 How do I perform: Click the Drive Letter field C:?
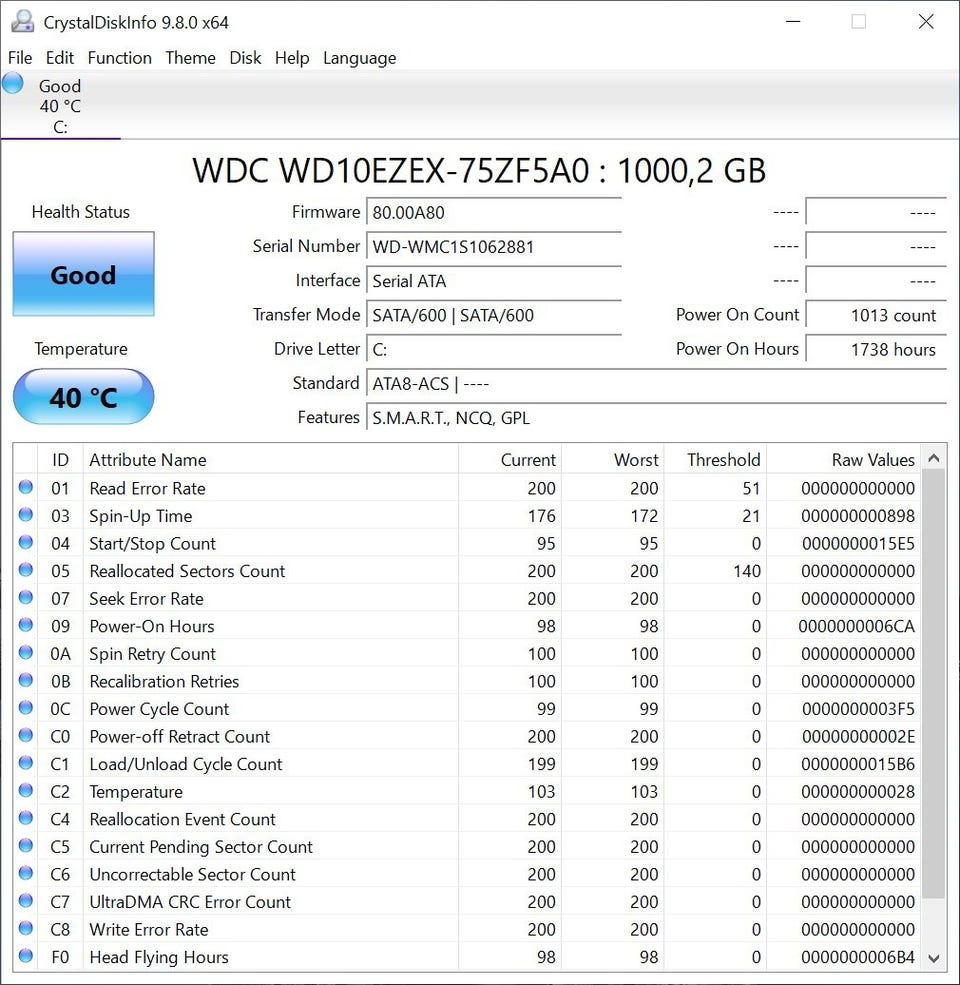494,349
